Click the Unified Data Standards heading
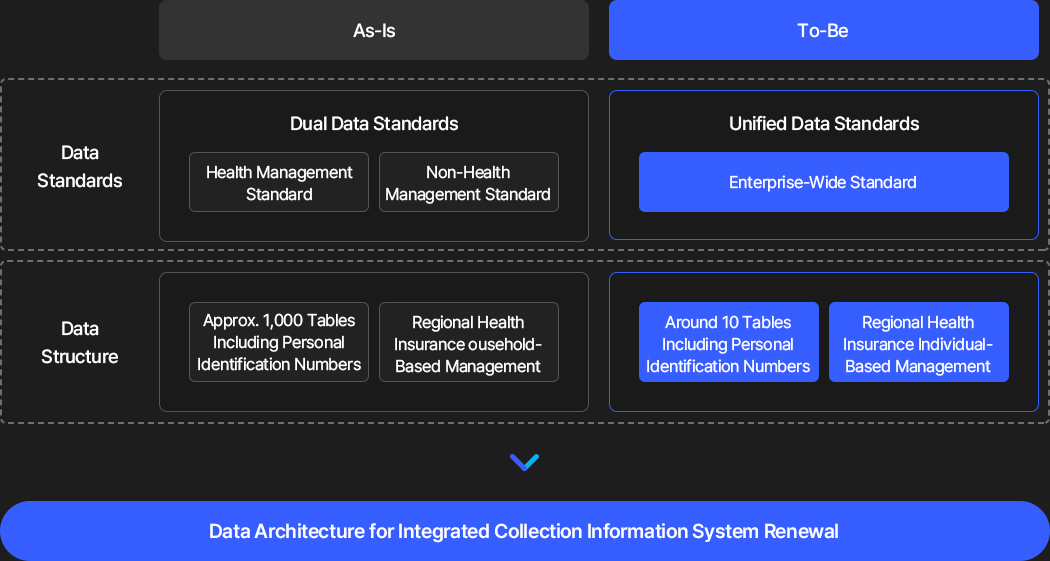Screen dimensions: 1050x561 [824, 123]
